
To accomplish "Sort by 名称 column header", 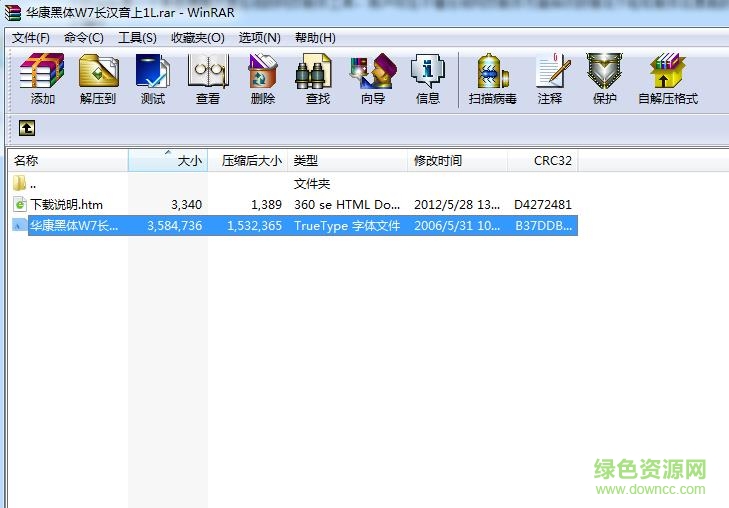I will click(x=68, y=160).
